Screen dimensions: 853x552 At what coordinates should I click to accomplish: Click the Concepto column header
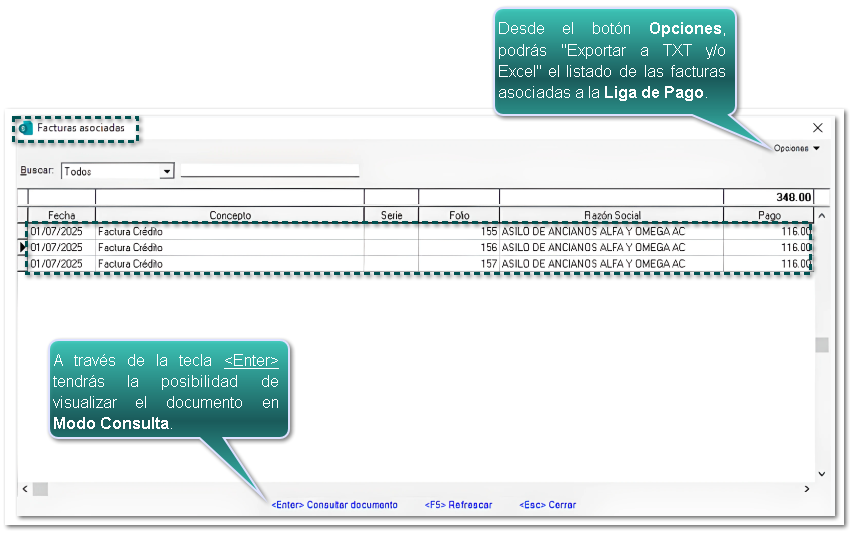tap(230, 215)
